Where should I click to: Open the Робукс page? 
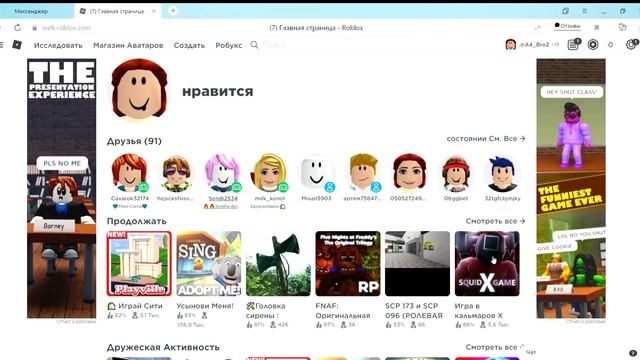pos(229,45)
